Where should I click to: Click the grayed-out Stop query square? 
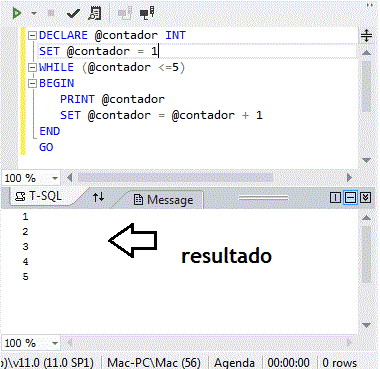pos(51,13)
